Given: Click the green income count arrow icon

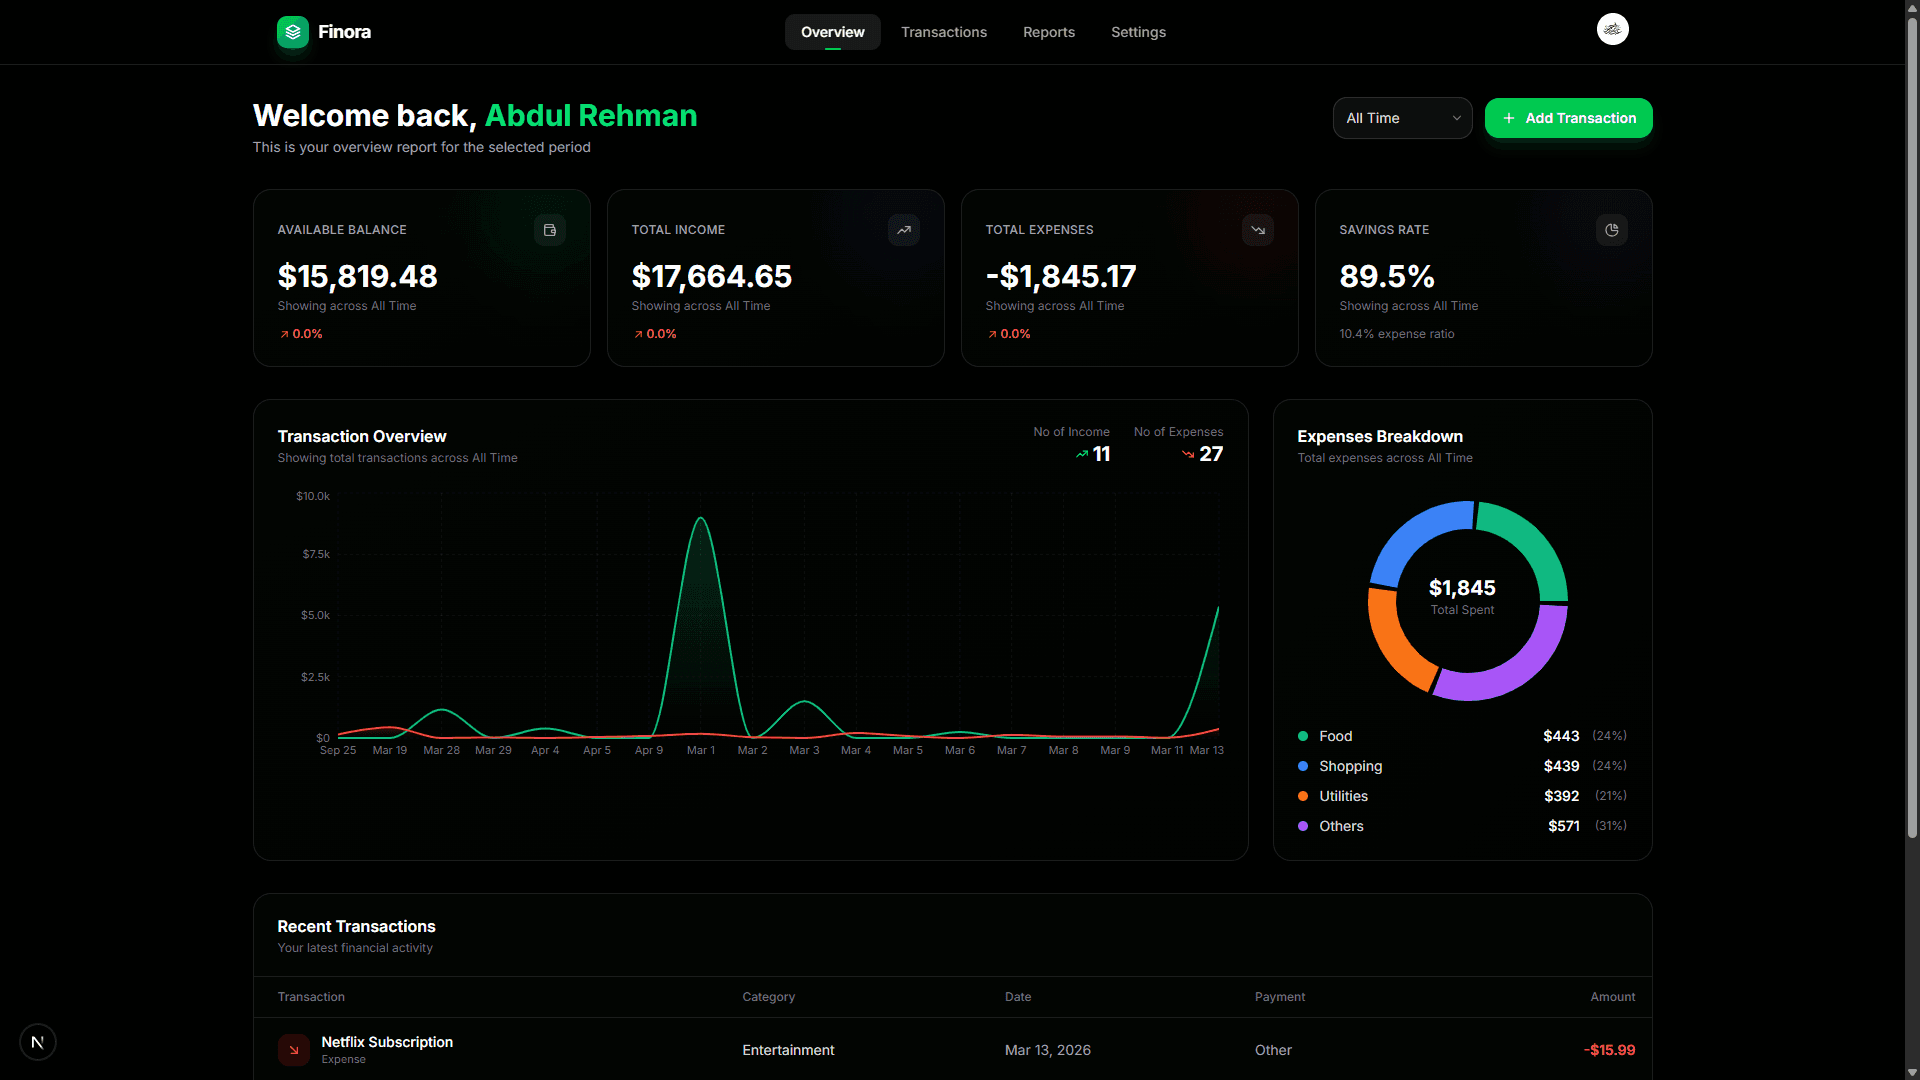Looking at the screenshot, I should 1082,454.
